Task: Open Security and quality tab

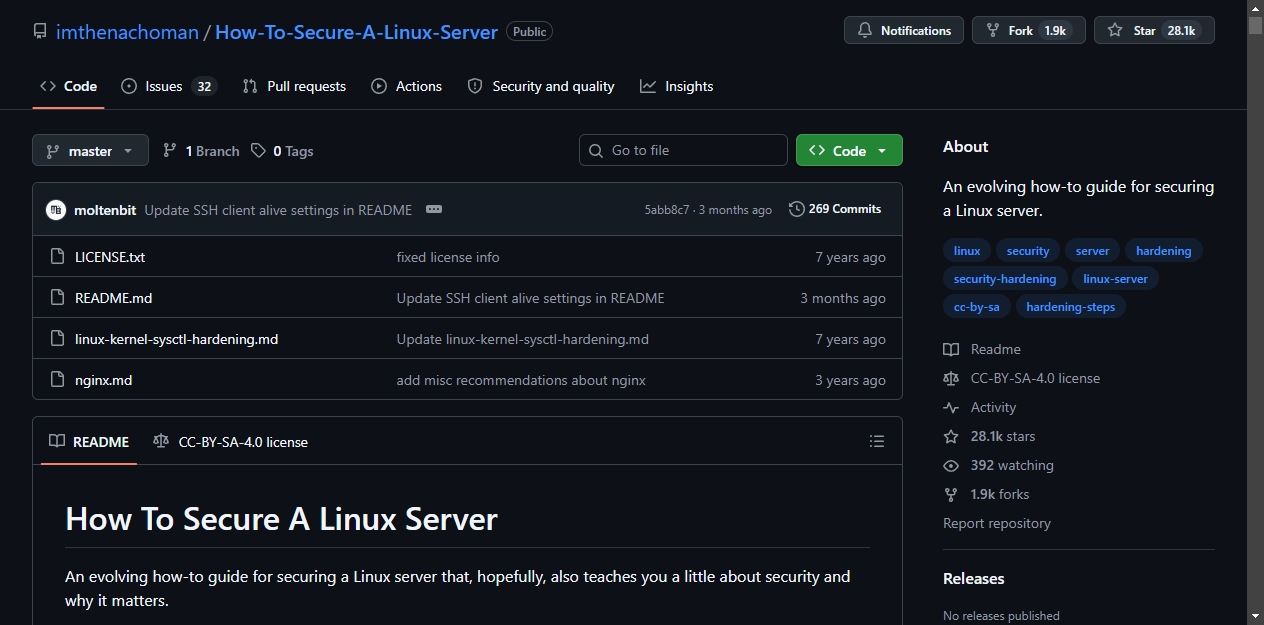Action: [541, 86]
